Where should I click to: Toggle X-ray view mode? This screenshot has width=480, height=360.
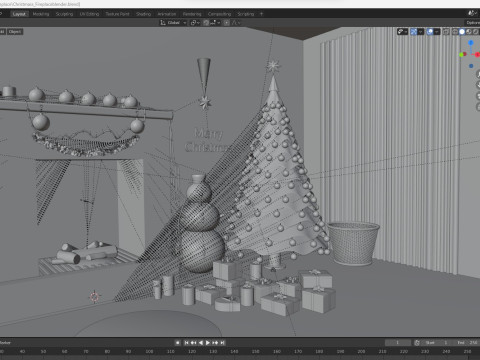(446, 32)
